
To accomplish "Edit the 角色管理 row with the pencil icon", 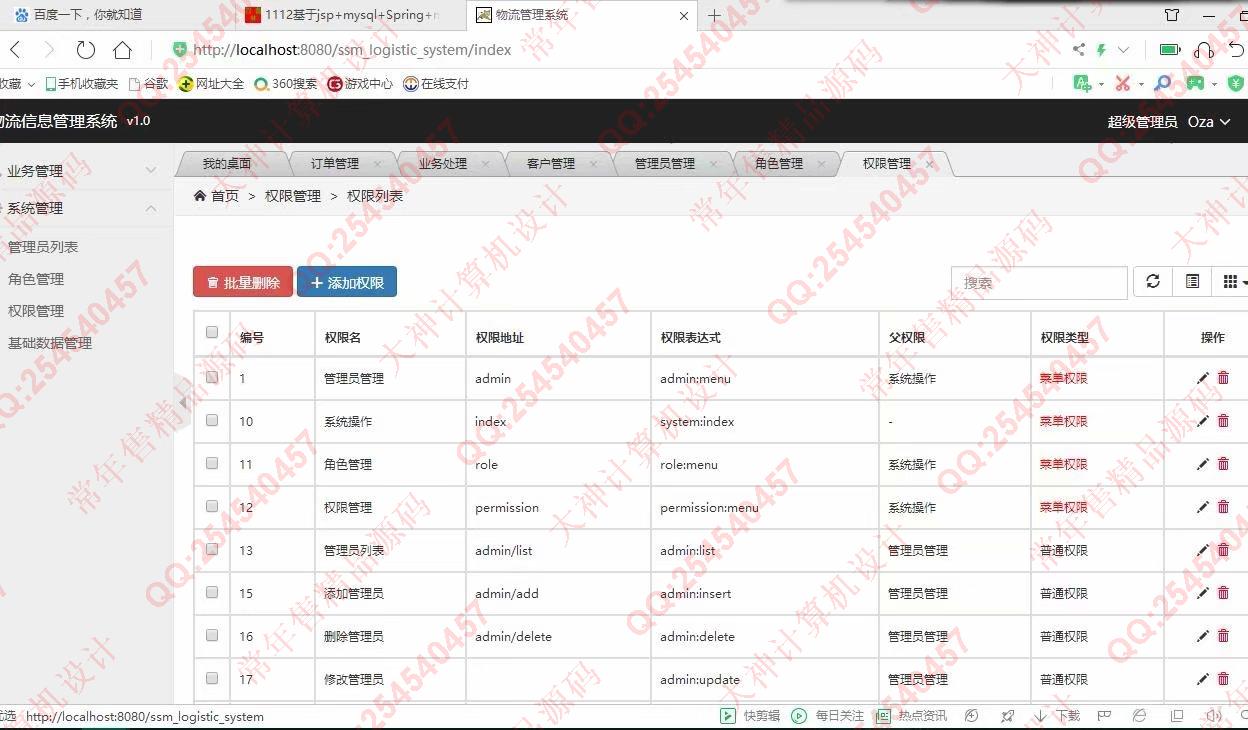I will click(1203, 464).
